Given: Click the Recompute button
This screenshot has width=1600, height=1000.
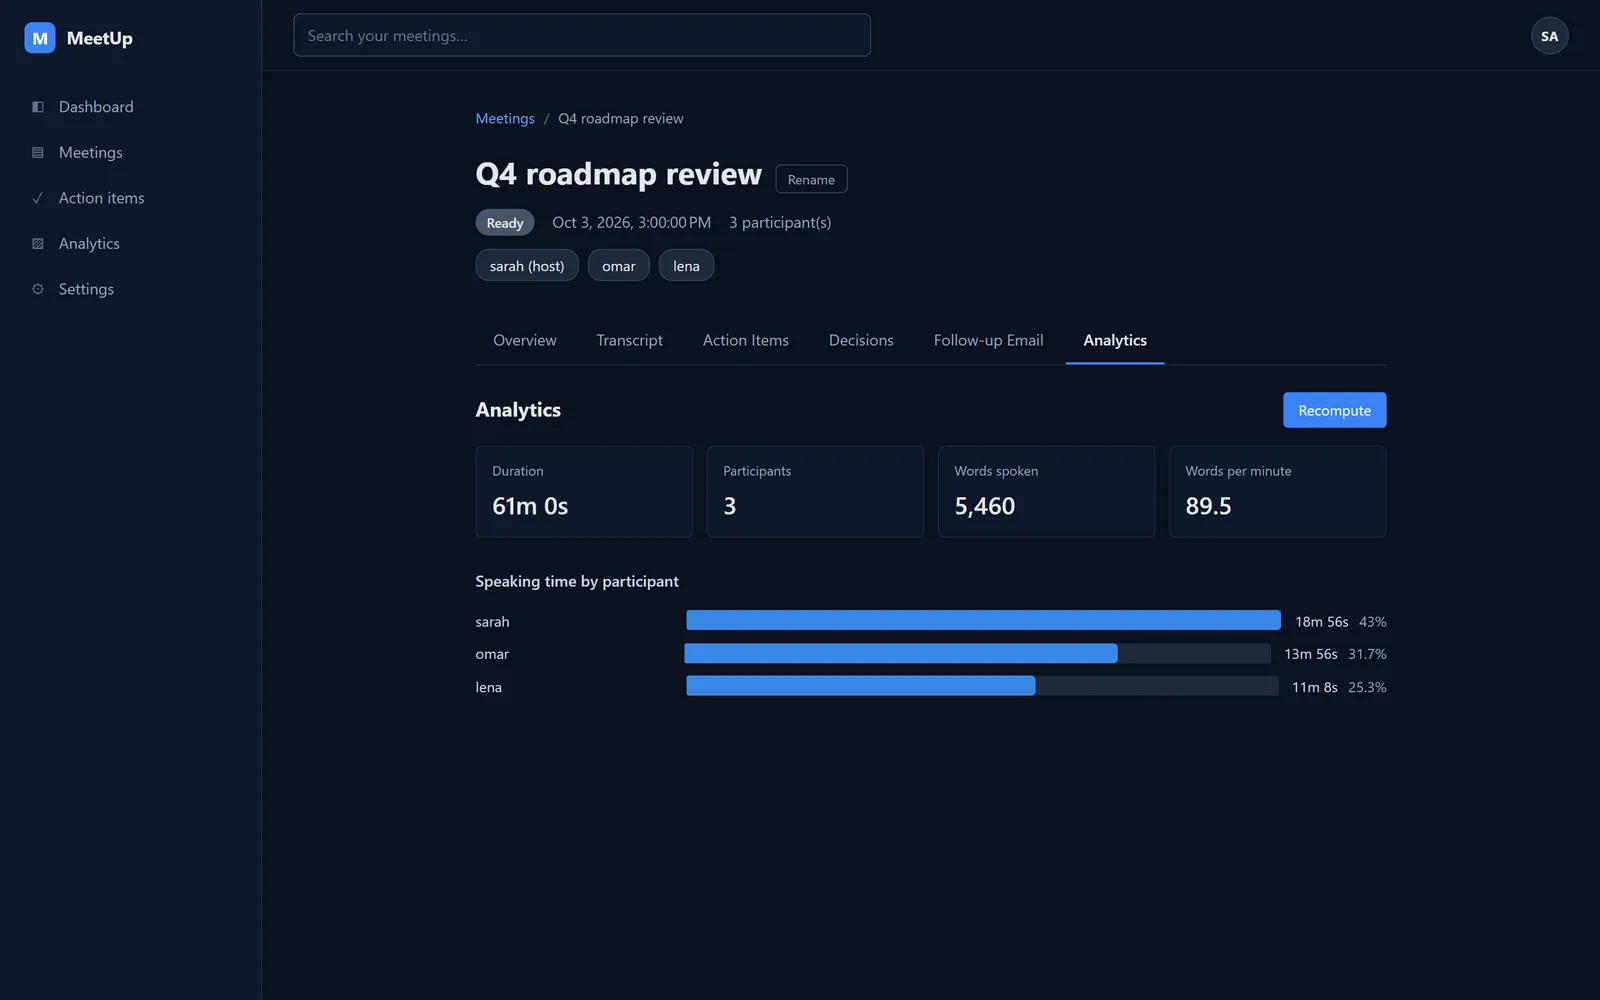Looking at the screenshot, I should pyautogui.click(x=1334, y=410).
